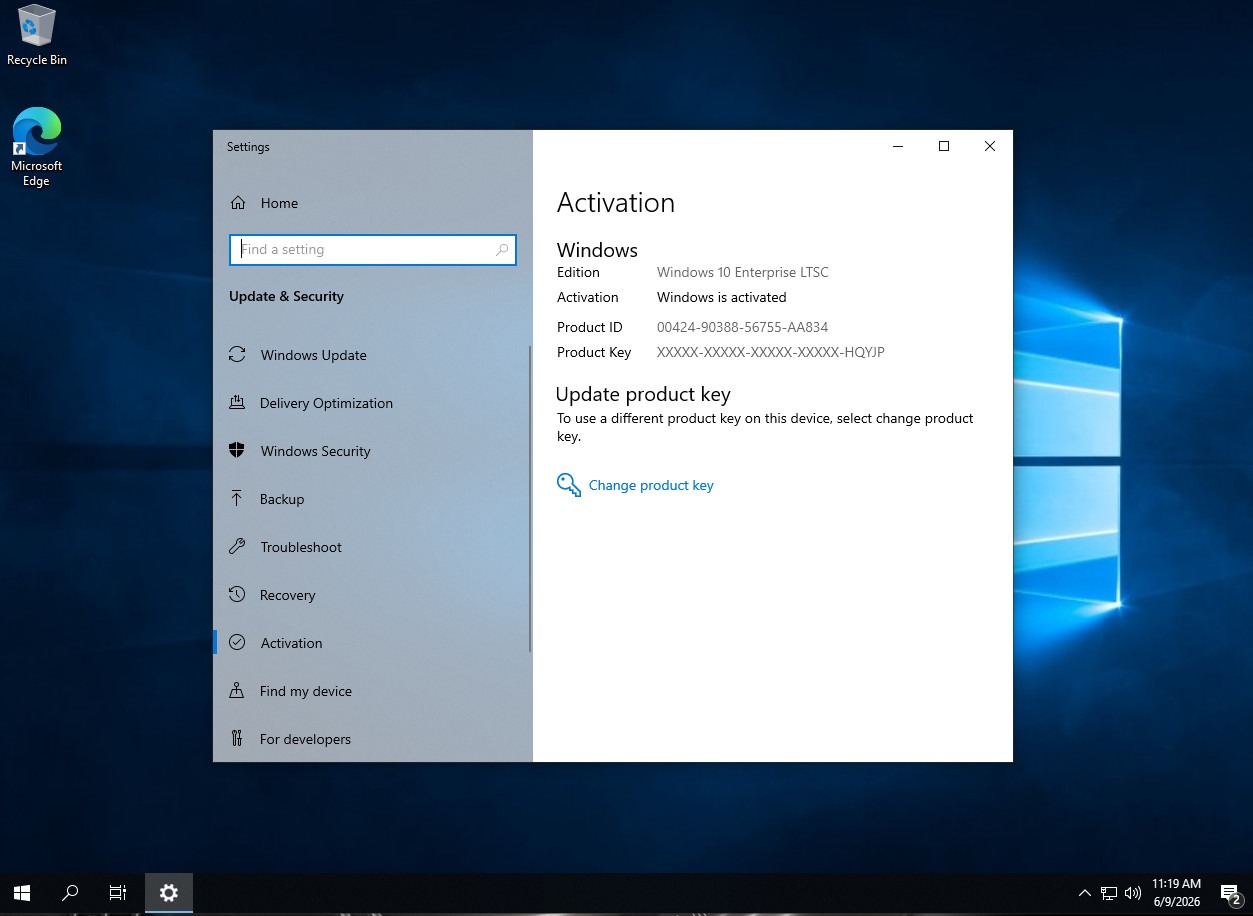Screen dimensions: 1253x916
Task: Click the 'Update & Security' heading
Action: pyautogui.click(x=286, y=296)
